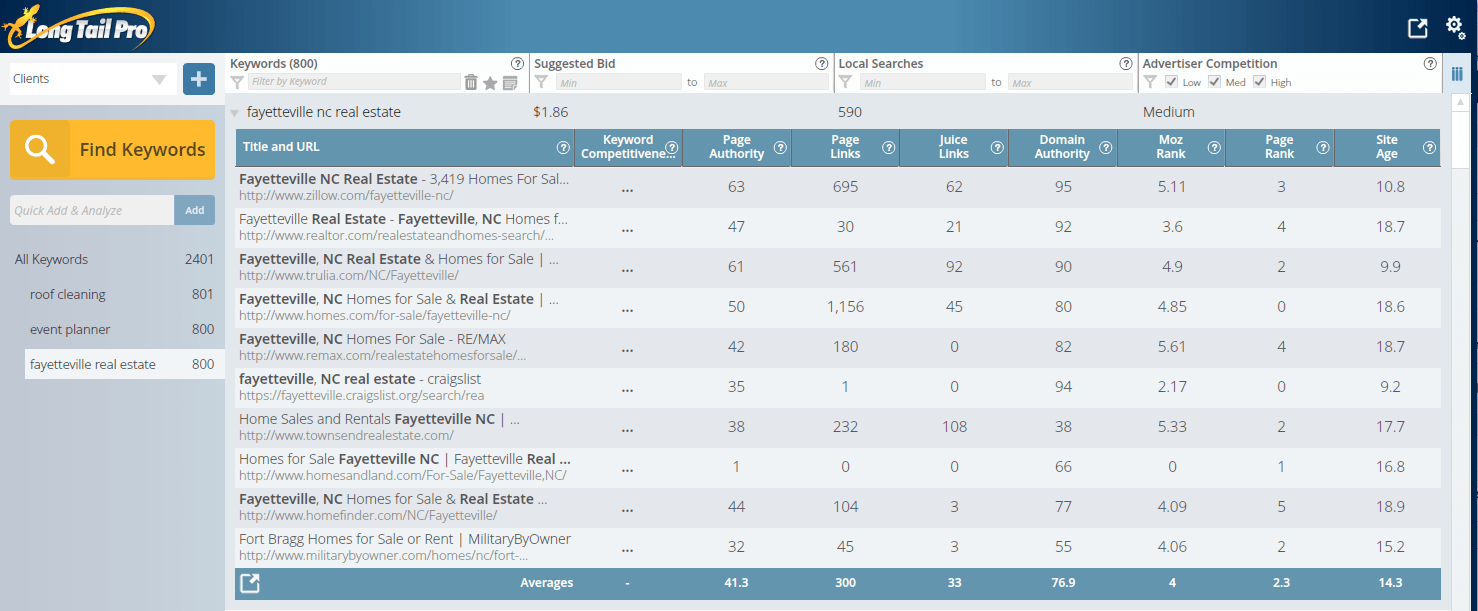Click the scroll up arrow of results list

1459,104
